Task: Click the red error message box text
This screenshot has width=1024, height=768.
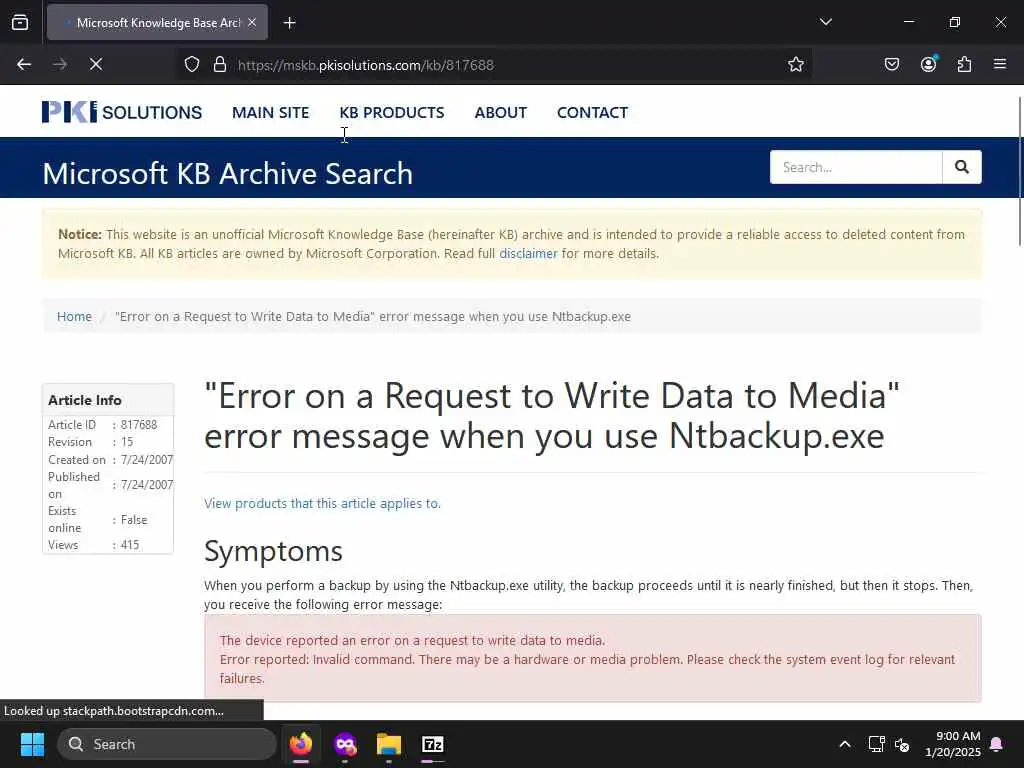Action: coord(588,660)
